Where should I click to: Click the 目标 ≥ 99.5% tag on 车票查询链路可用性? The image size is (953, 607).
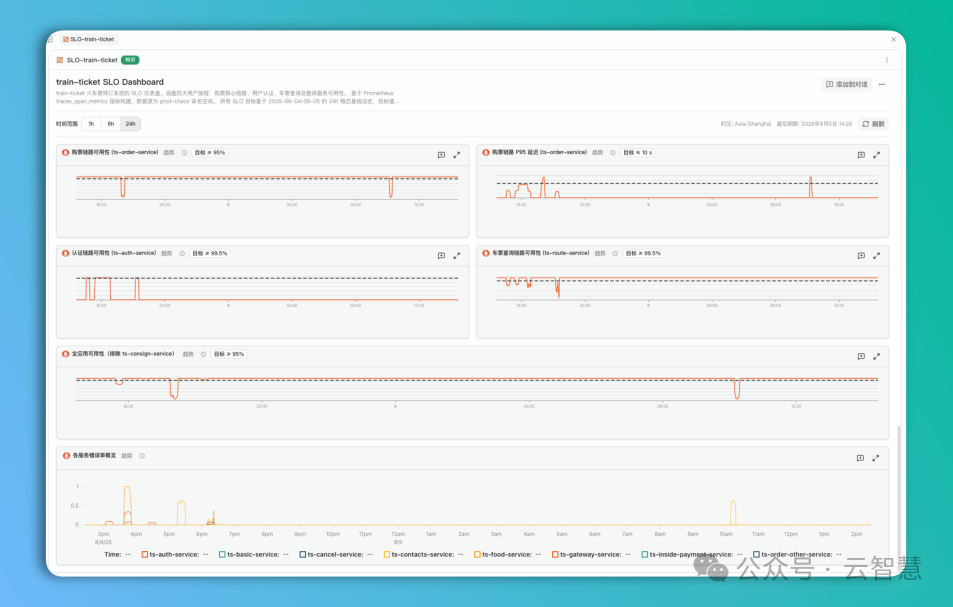(643, 253)
